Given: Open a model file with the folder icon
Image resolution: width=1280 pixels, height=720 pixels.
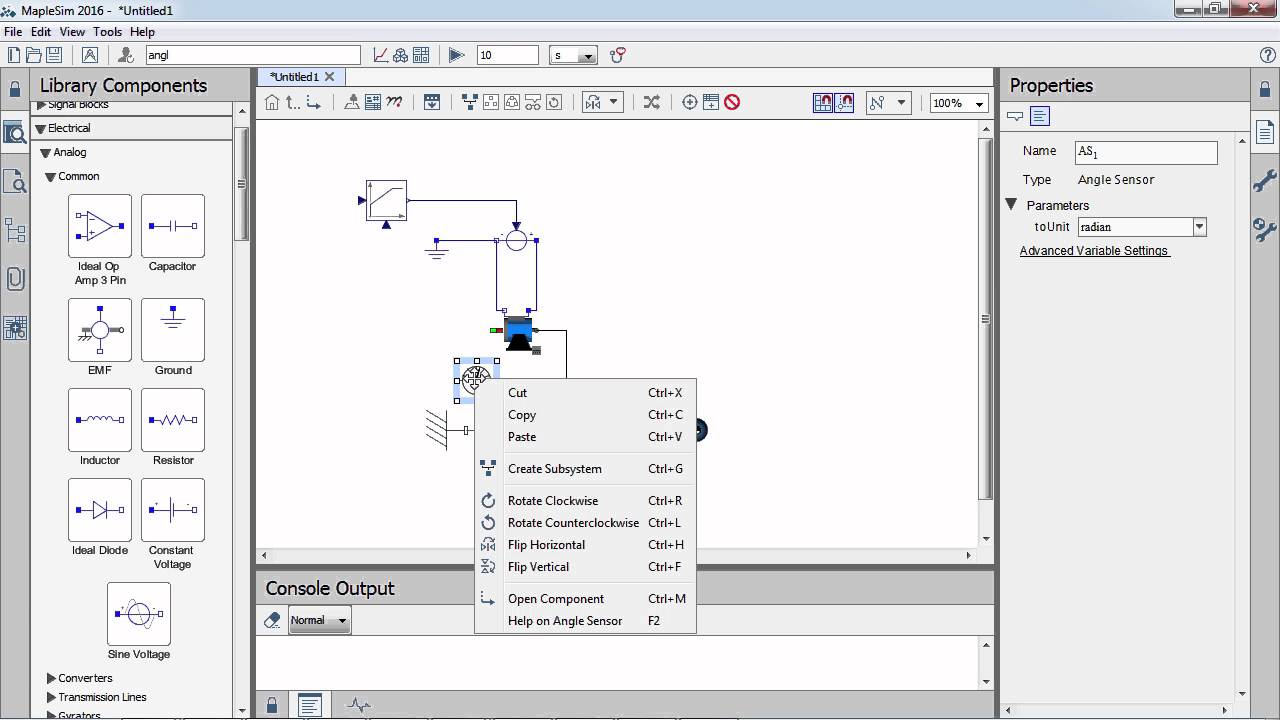Looking at the screenshot, I should (34, 55).
